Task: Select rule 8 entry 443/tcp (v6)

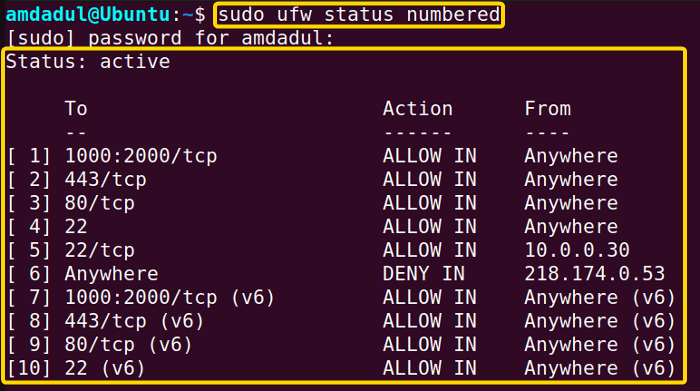Action: 134,321
